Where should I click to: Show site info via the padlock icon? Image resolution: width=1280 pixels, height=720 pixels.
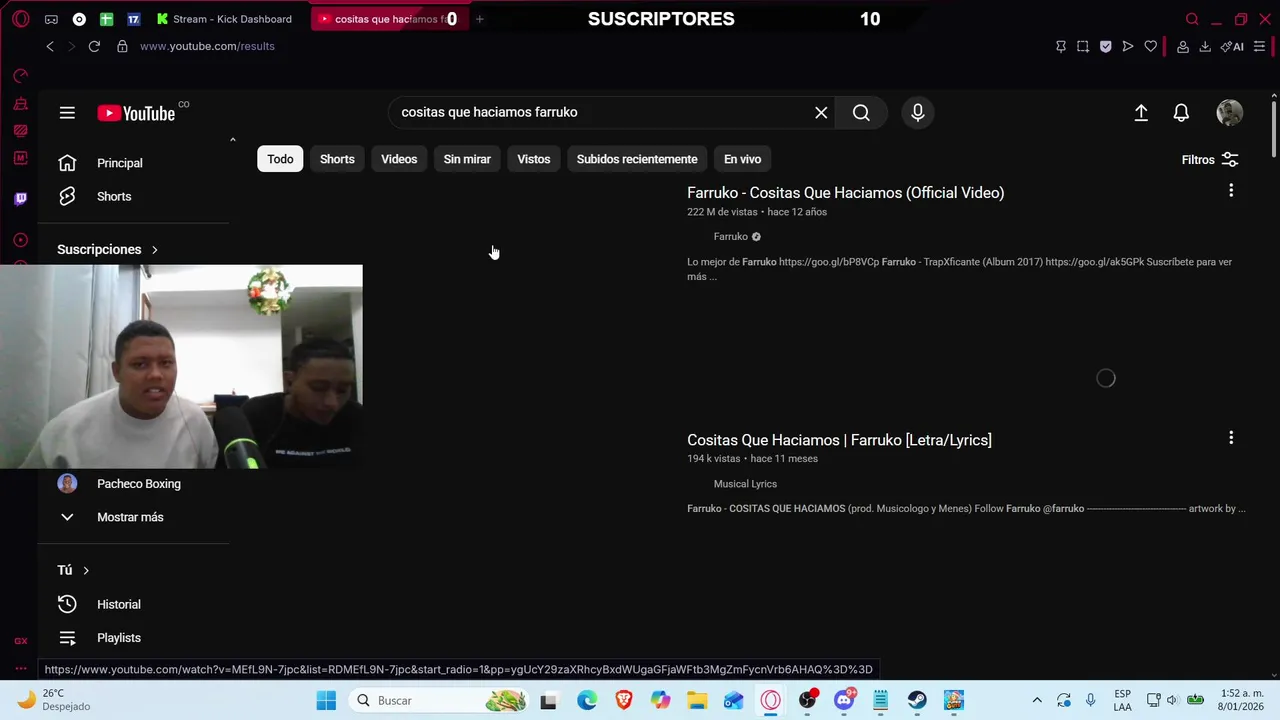[122, 46]
